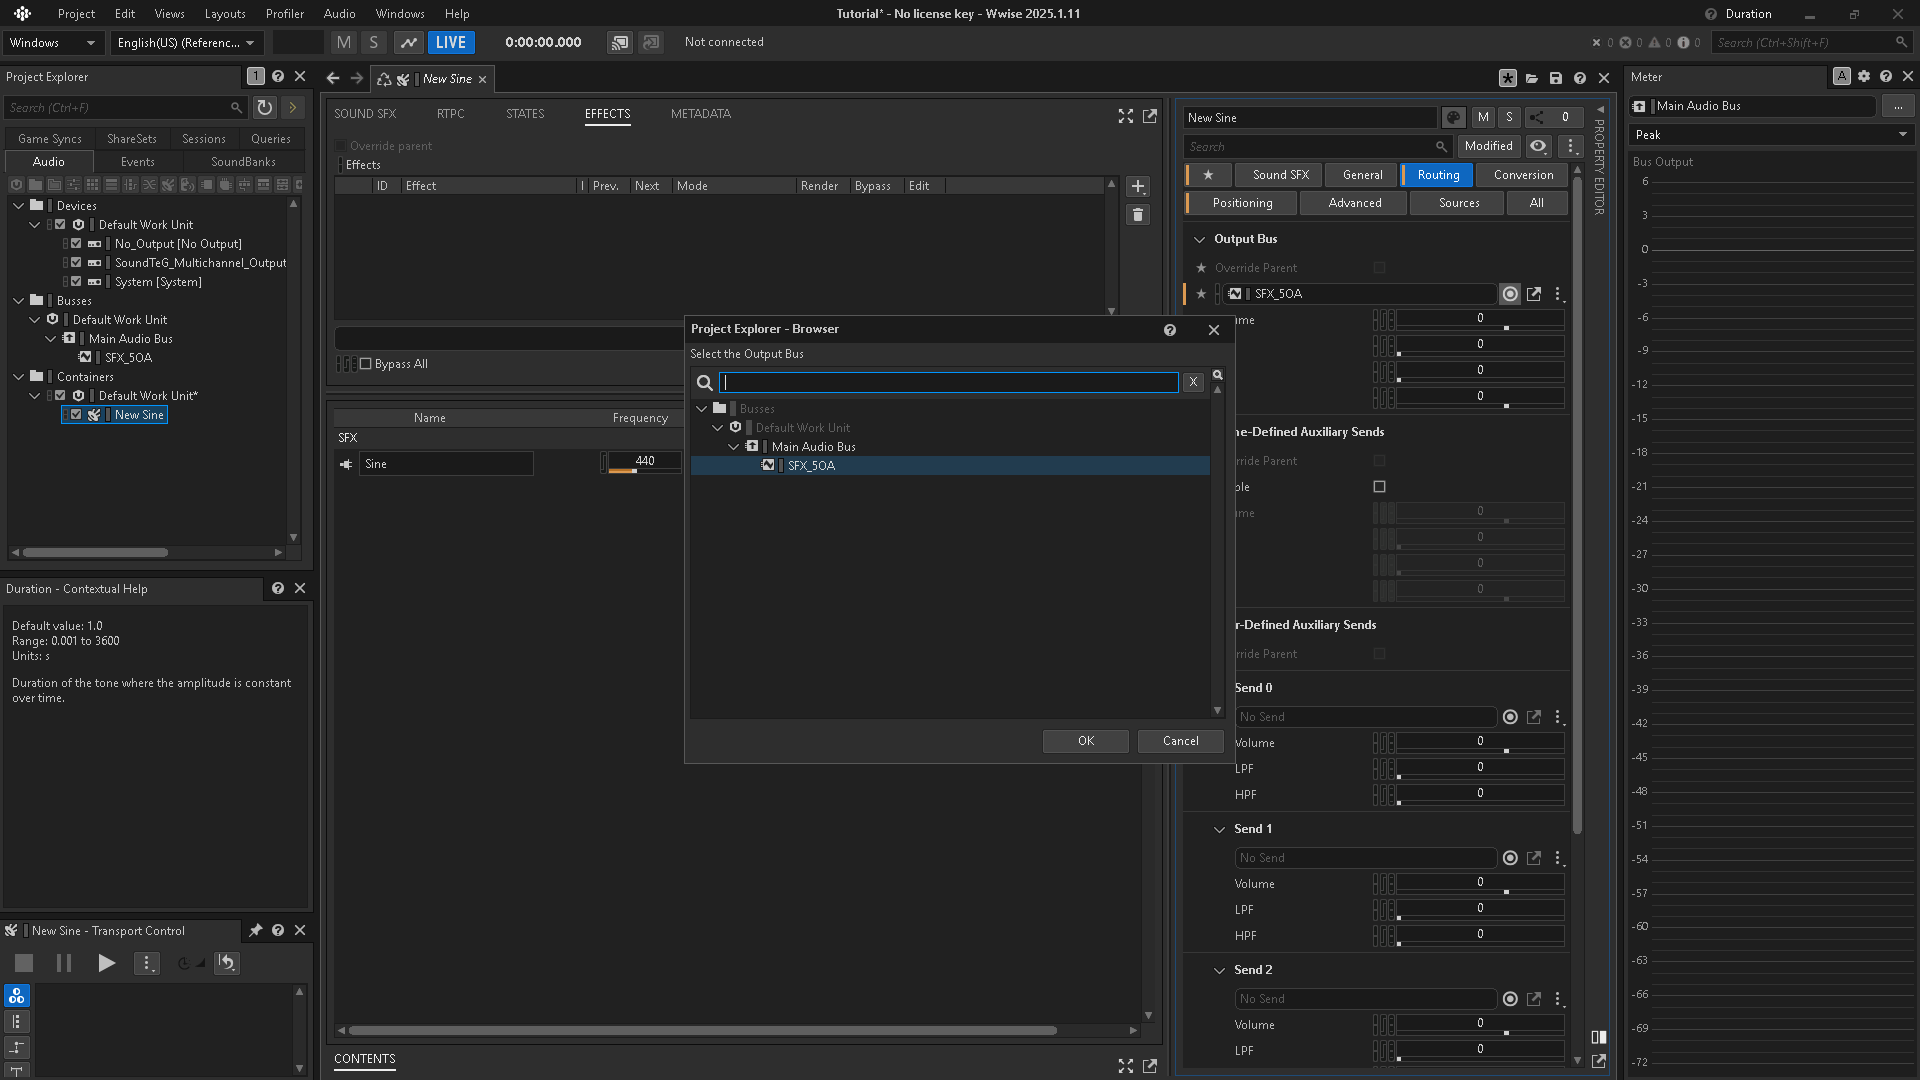This screenshot has width=1920, height=1080.
Task: Tick the Game-Defined Auxiliary Sends Enable checkbox
Action: [x=1380, y=487]
